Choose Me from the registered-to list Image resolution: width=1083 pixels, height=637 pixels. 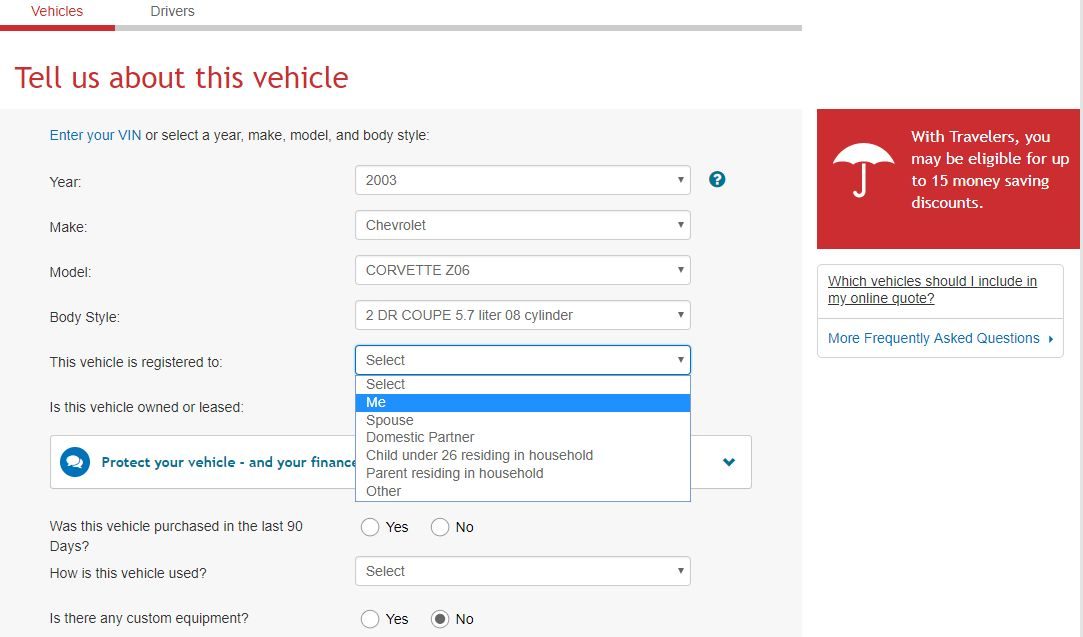[x=523, y=402]
